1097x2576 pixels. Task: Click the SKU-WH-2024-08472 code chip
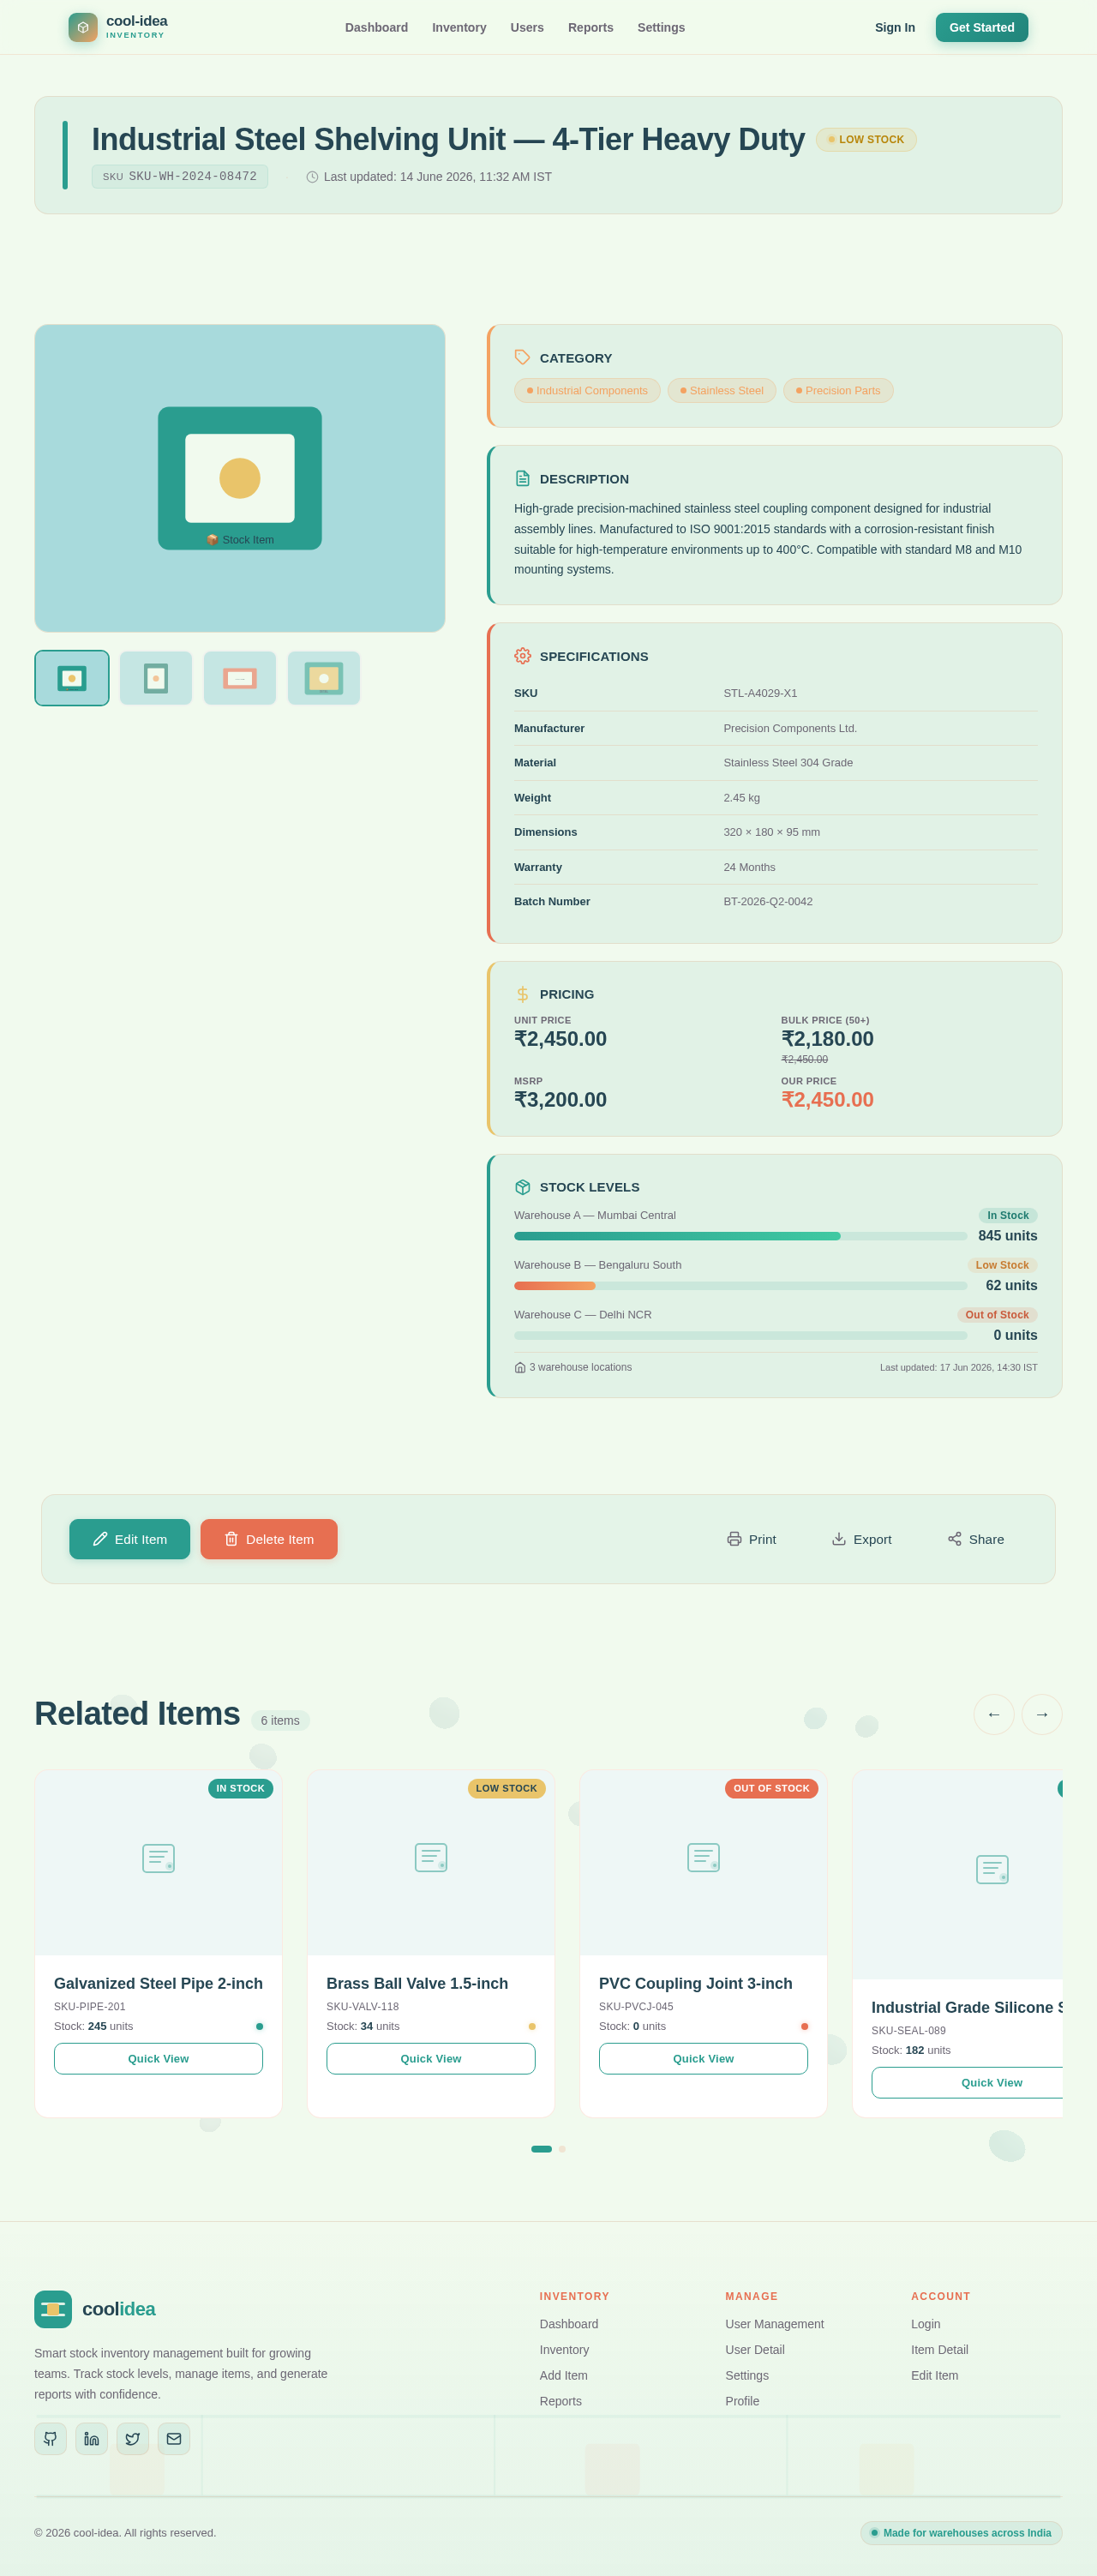pyautogui.click(x=180, y=176)
